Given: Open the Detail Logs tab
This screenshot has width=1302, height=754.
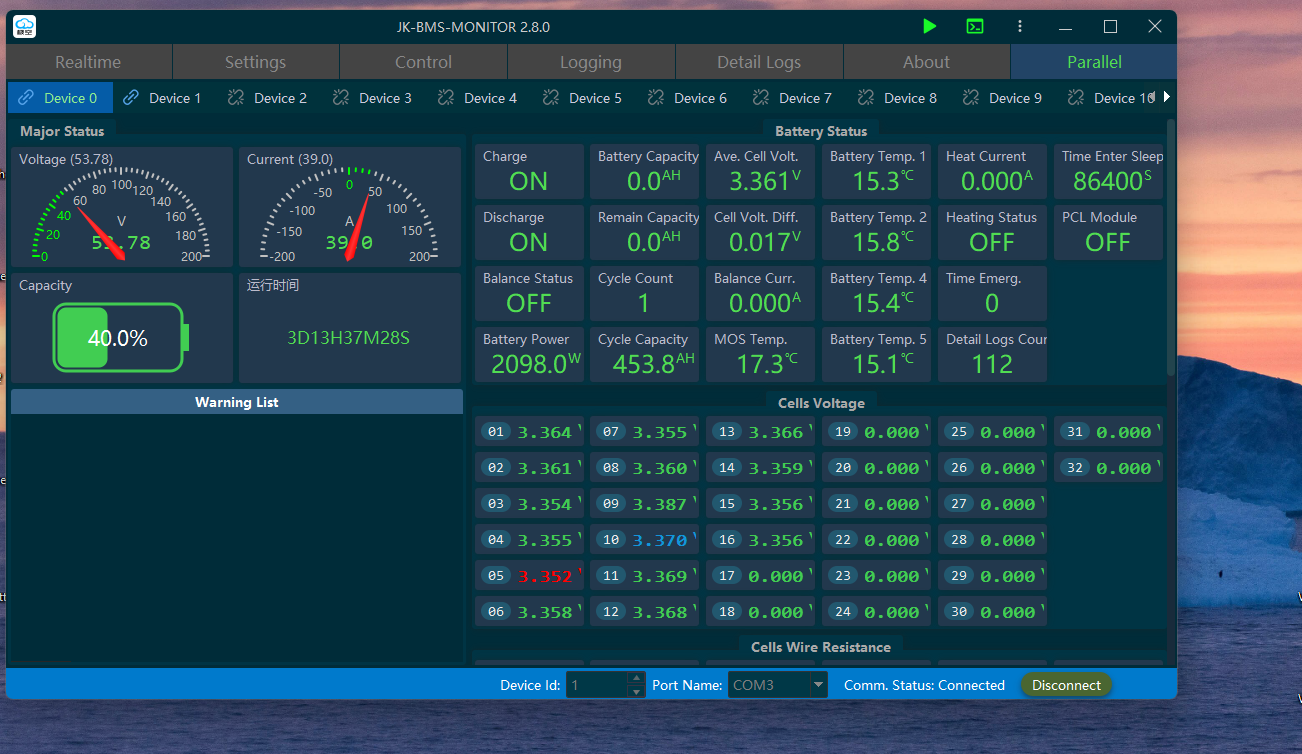Looking at the screenshot, I should (759, 62).
